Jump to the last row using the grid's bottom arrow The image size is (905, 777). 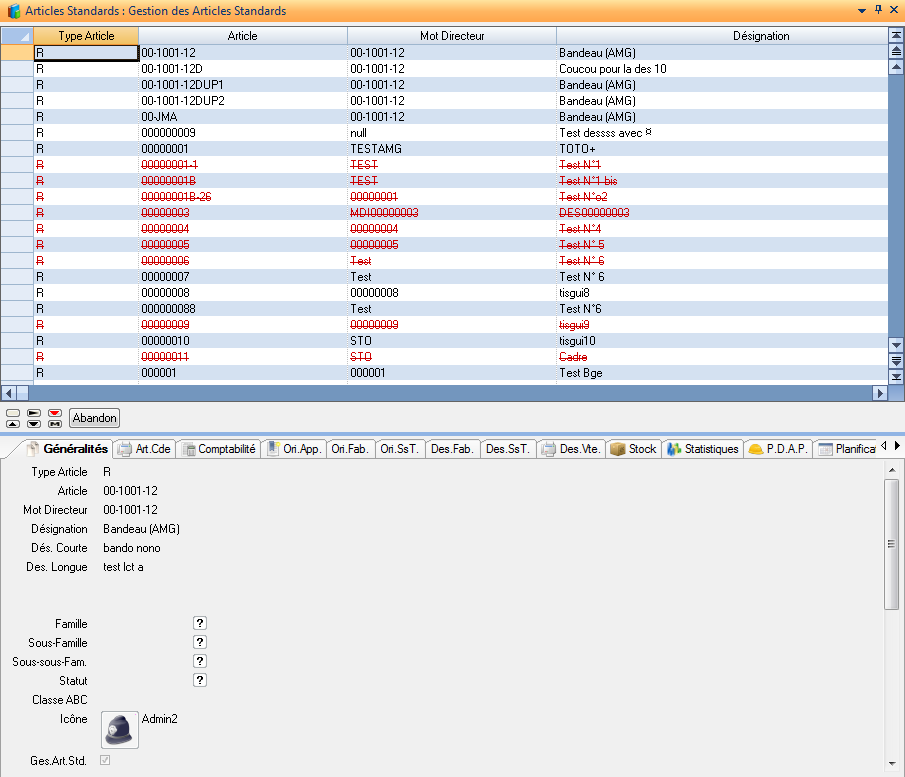[x=896, y=377]
